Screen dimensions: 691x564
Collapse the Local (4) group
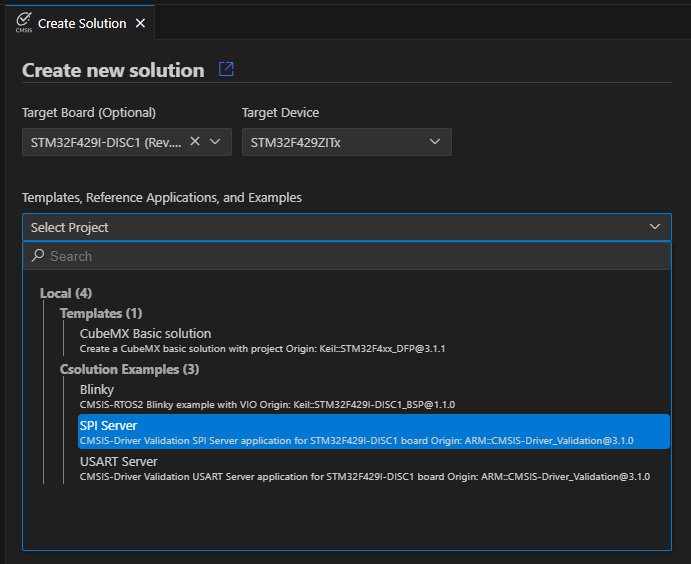66,293
